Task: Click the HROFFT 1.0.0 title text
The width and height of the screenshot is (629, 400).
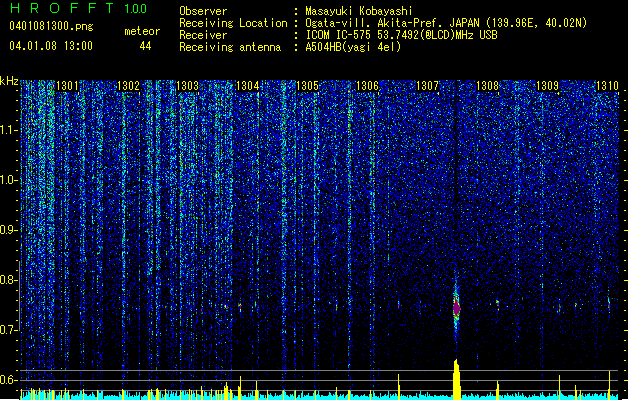Action: pos(79,8)
